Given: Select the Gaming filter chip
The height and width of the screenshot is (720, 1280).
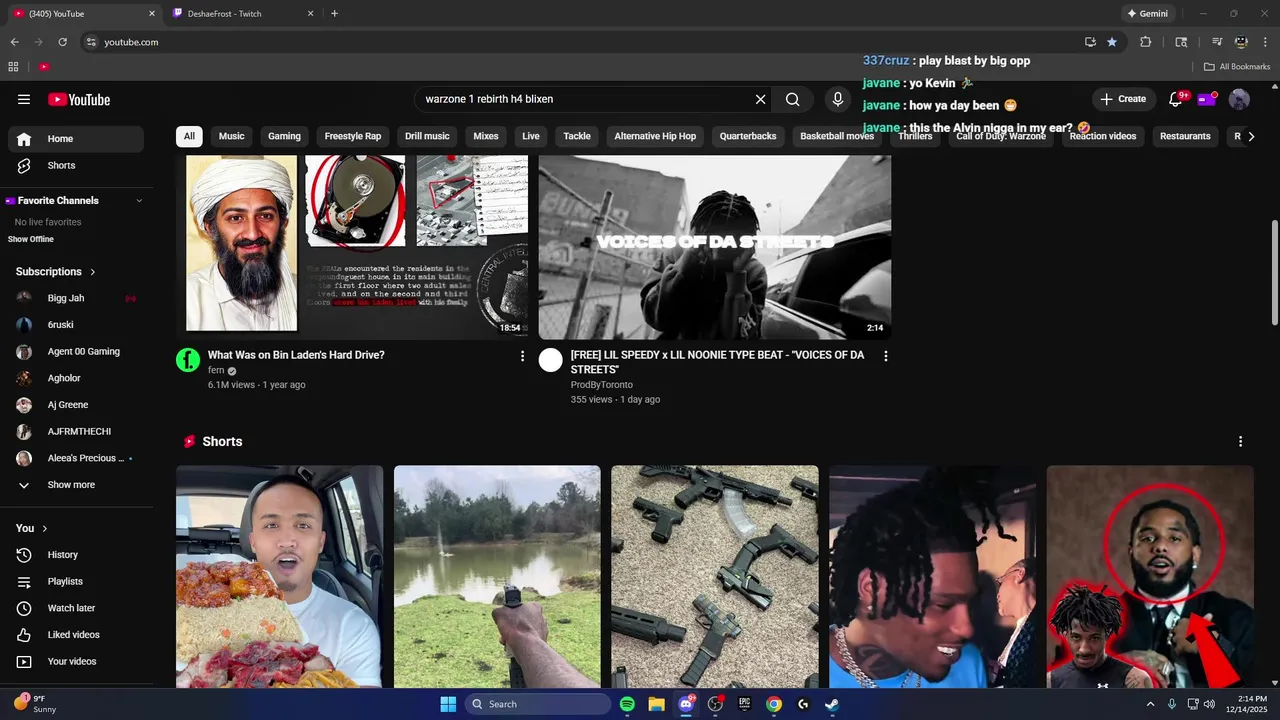Looking at the screenshot, I should (x=284, y=136).
